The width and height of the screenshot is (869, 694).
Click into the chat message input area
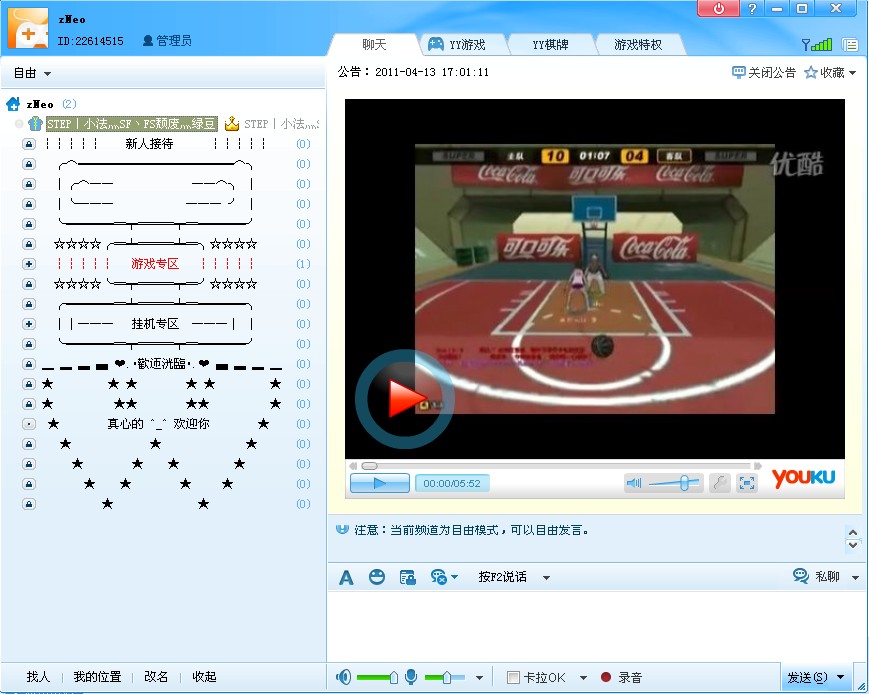coord(596,626)
